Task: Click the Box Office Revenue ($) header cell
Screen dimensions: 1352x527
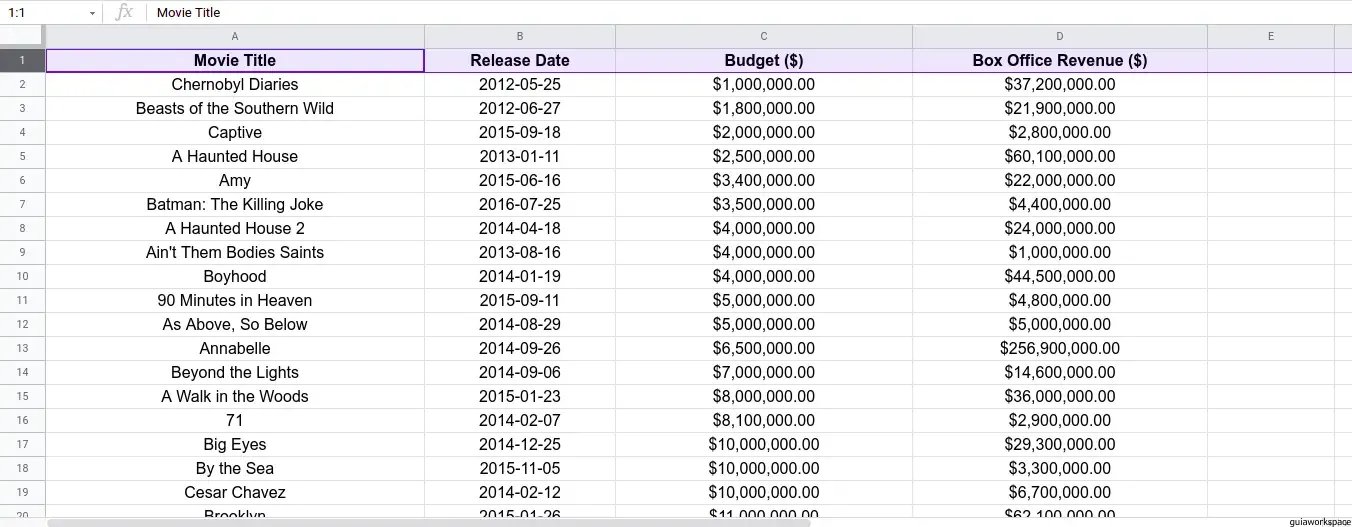Action: pos(1060,60)
